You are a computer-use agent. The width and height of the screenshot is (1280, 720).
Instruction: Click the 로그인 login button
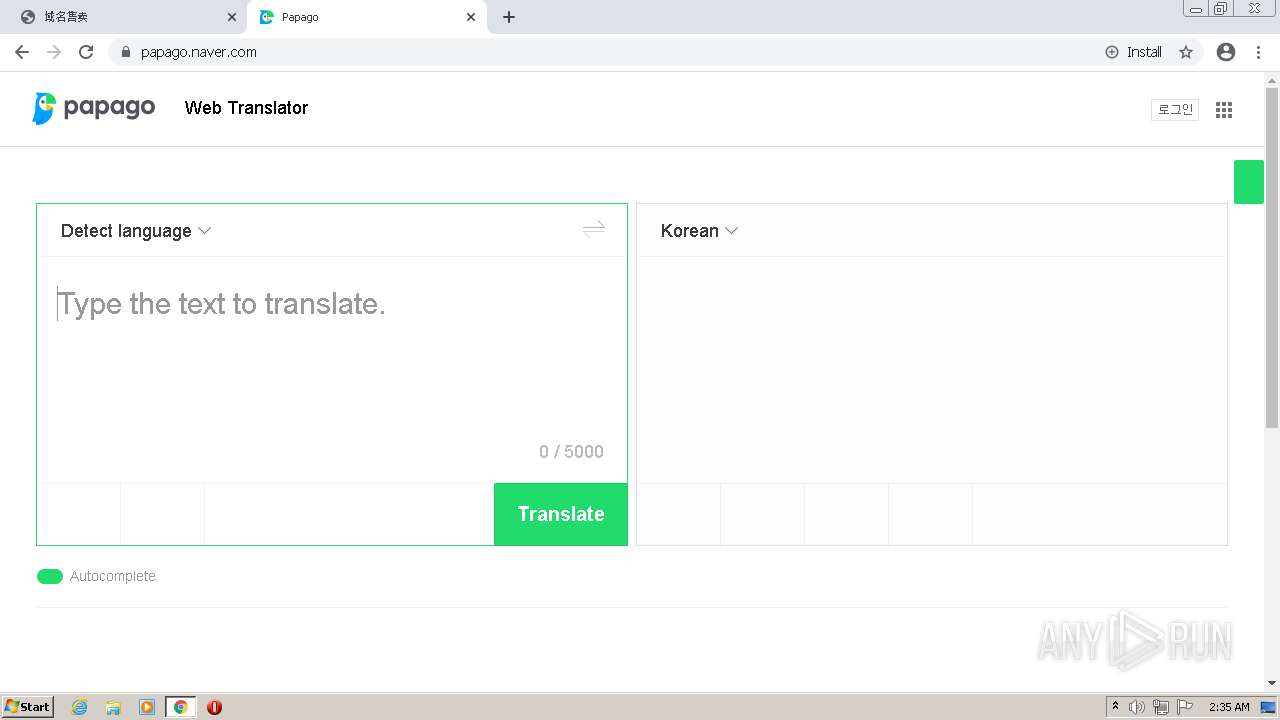(1175, 110)
